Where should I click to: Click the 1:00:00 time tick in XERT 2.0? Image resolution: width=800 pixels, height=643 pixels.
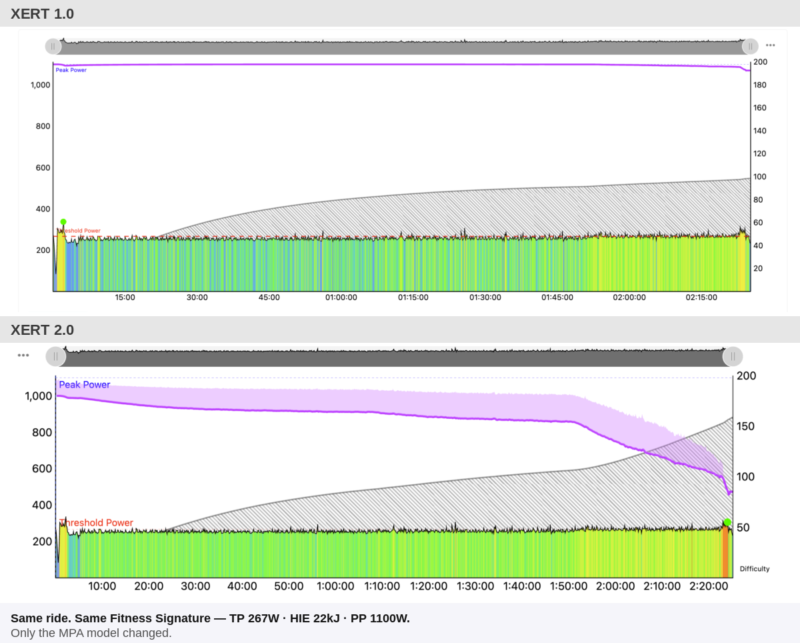[x=335, y=586]
